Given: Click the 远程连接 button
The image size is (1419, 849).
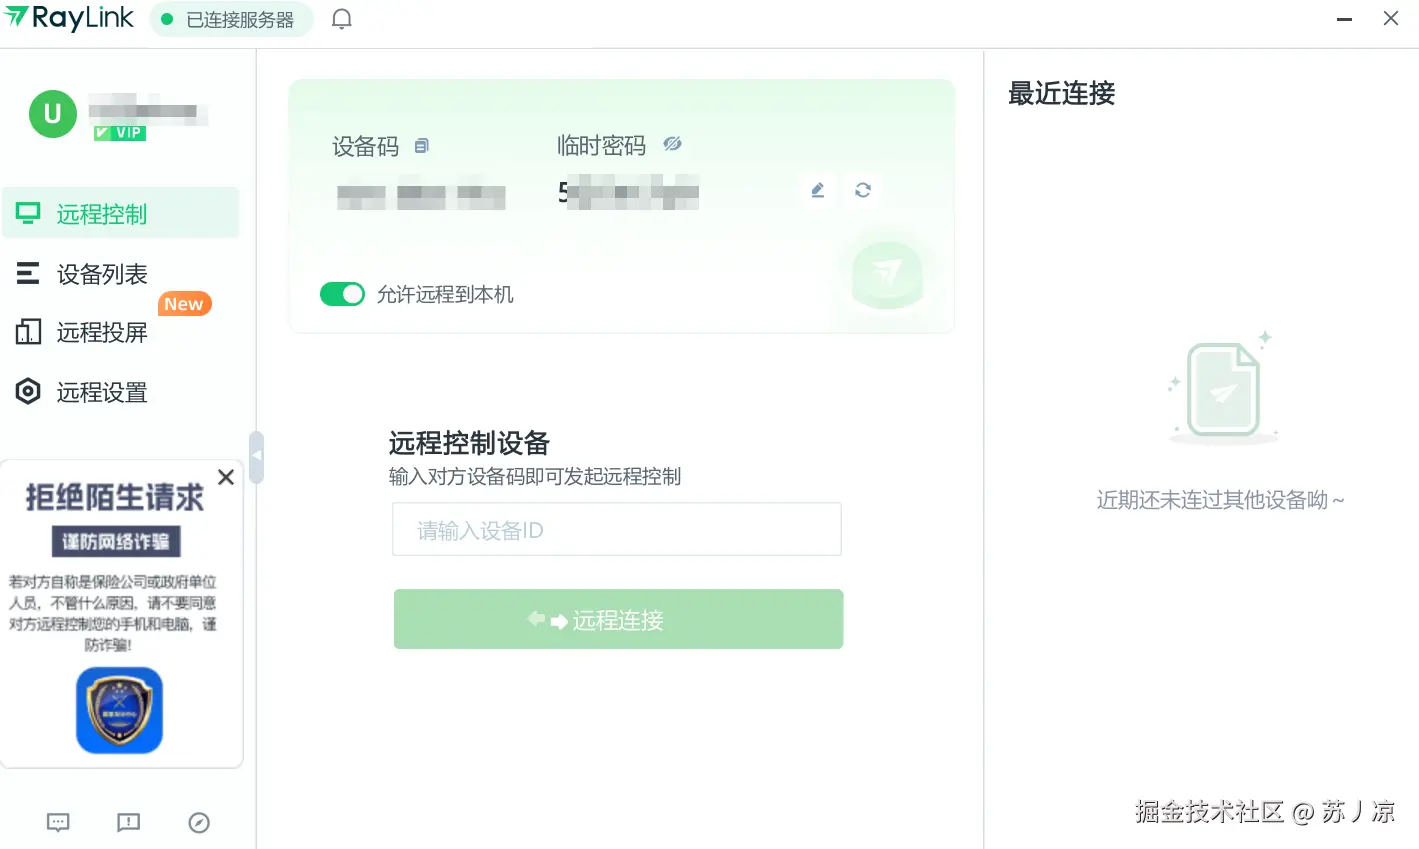Looking at the screenshot, I should tap(618, 619).
